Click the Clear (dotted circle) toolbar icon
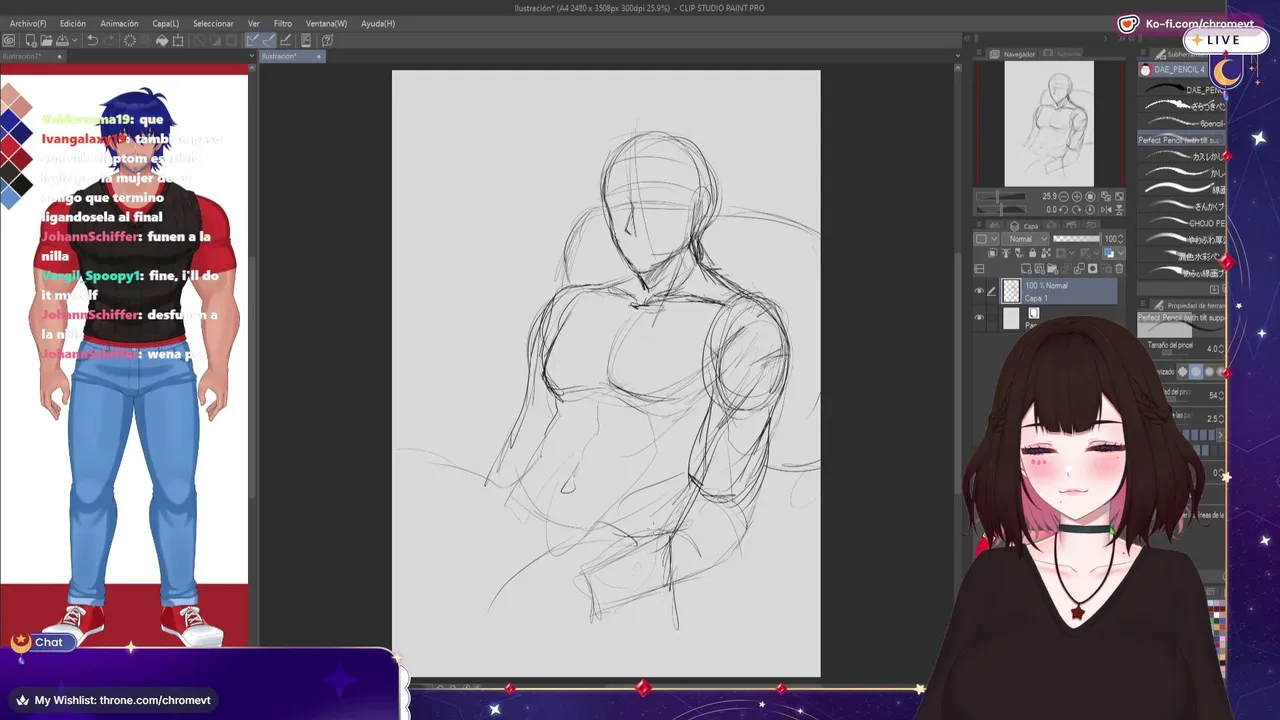Viewport: 1280px width, 720px height. click(x=129, y=41)
